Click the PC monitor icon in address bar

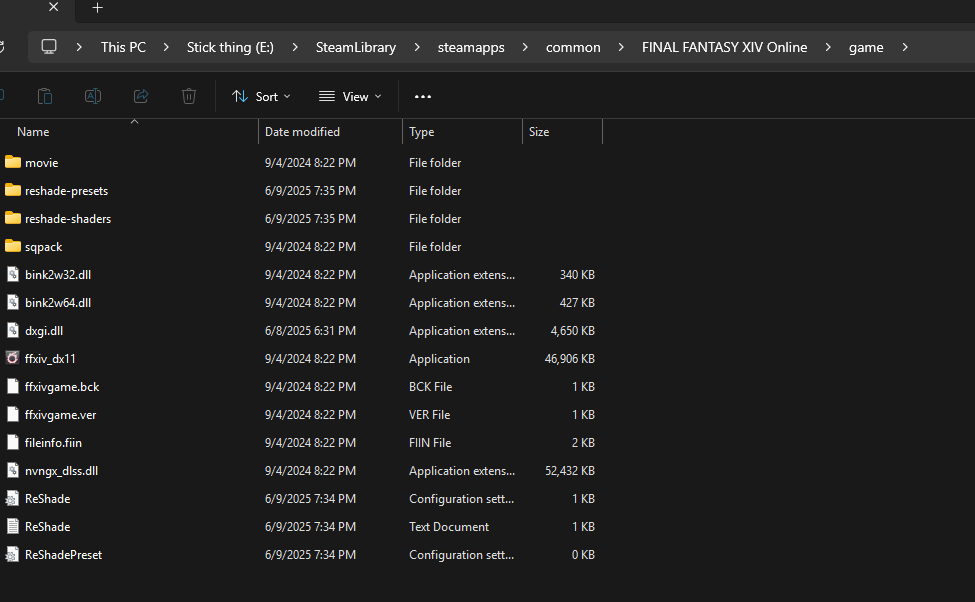pos(49,47)
